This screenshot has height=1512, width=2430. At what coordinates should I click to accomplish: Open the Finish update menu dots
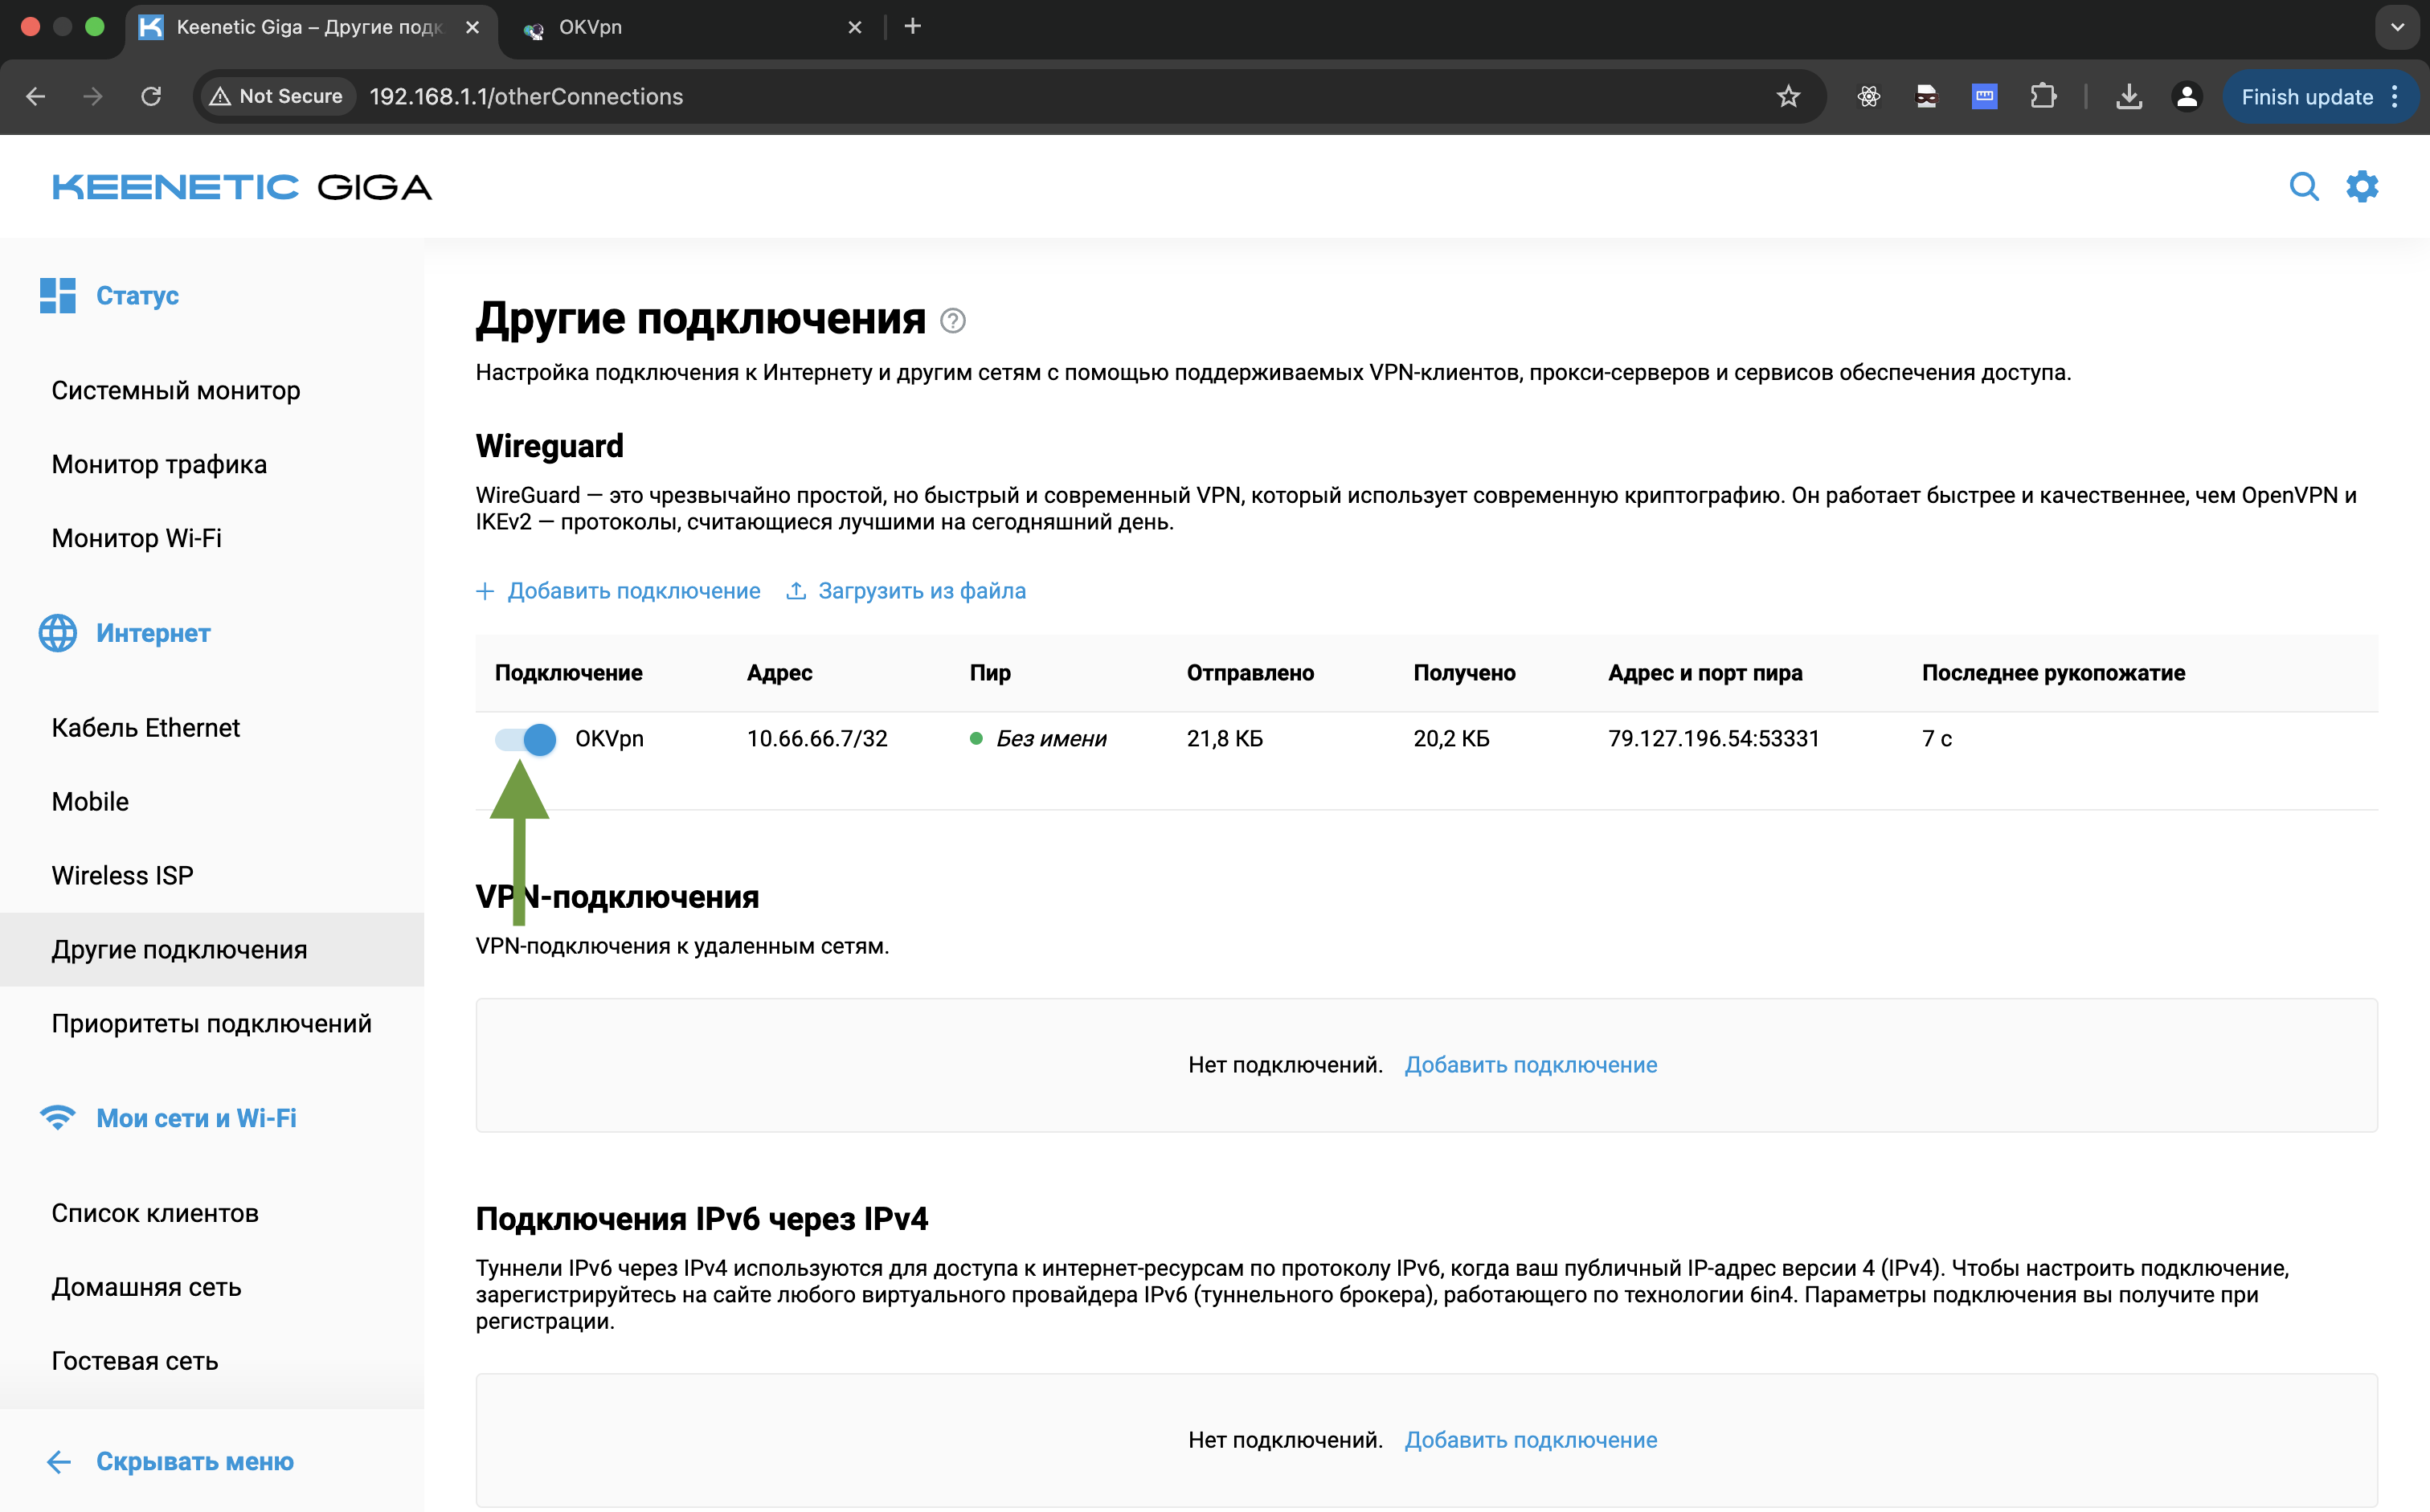(2395, 97)
